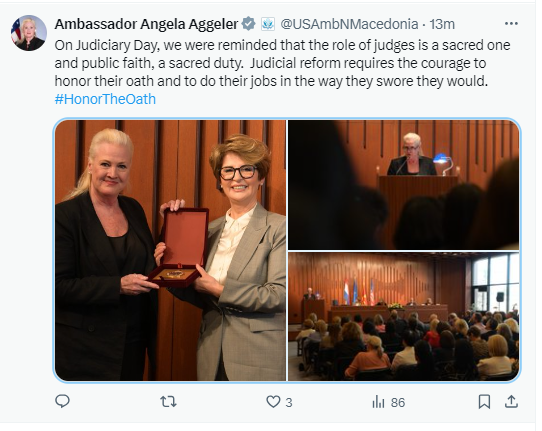This screenshot has width=542, height=431.
Task: Click the @USAmbNMacedonia handle
Action: [349, 24]
